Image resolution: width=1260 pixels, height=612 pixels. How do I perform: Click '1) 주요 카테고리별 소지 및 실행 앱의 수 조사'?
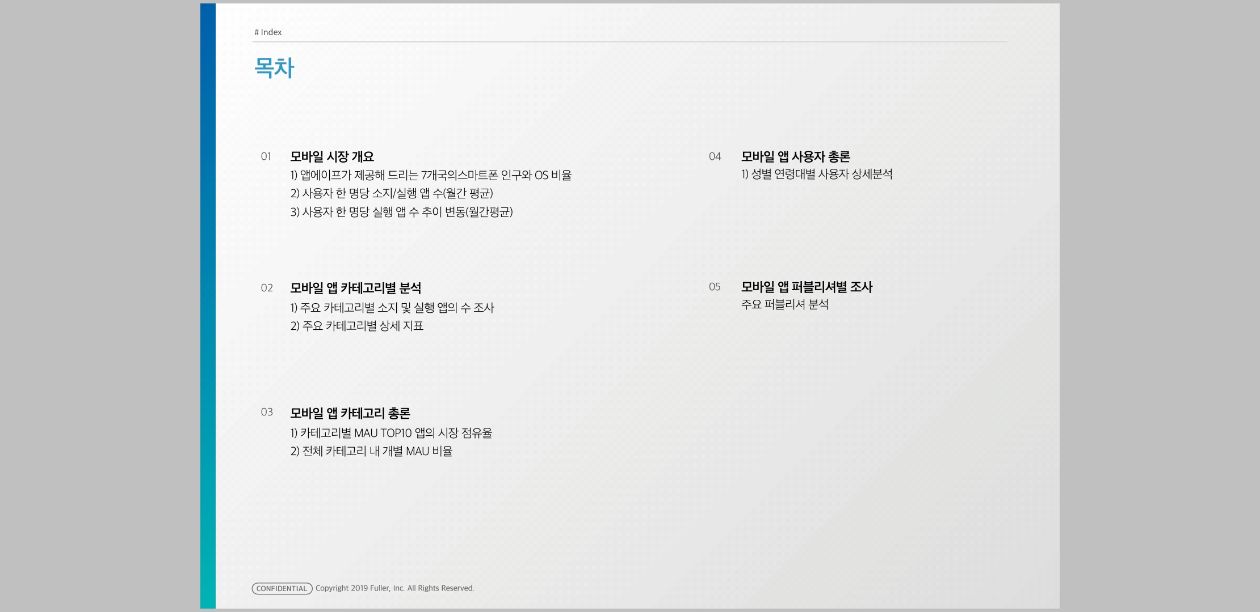pyautogui.click(x=392, y=308)
